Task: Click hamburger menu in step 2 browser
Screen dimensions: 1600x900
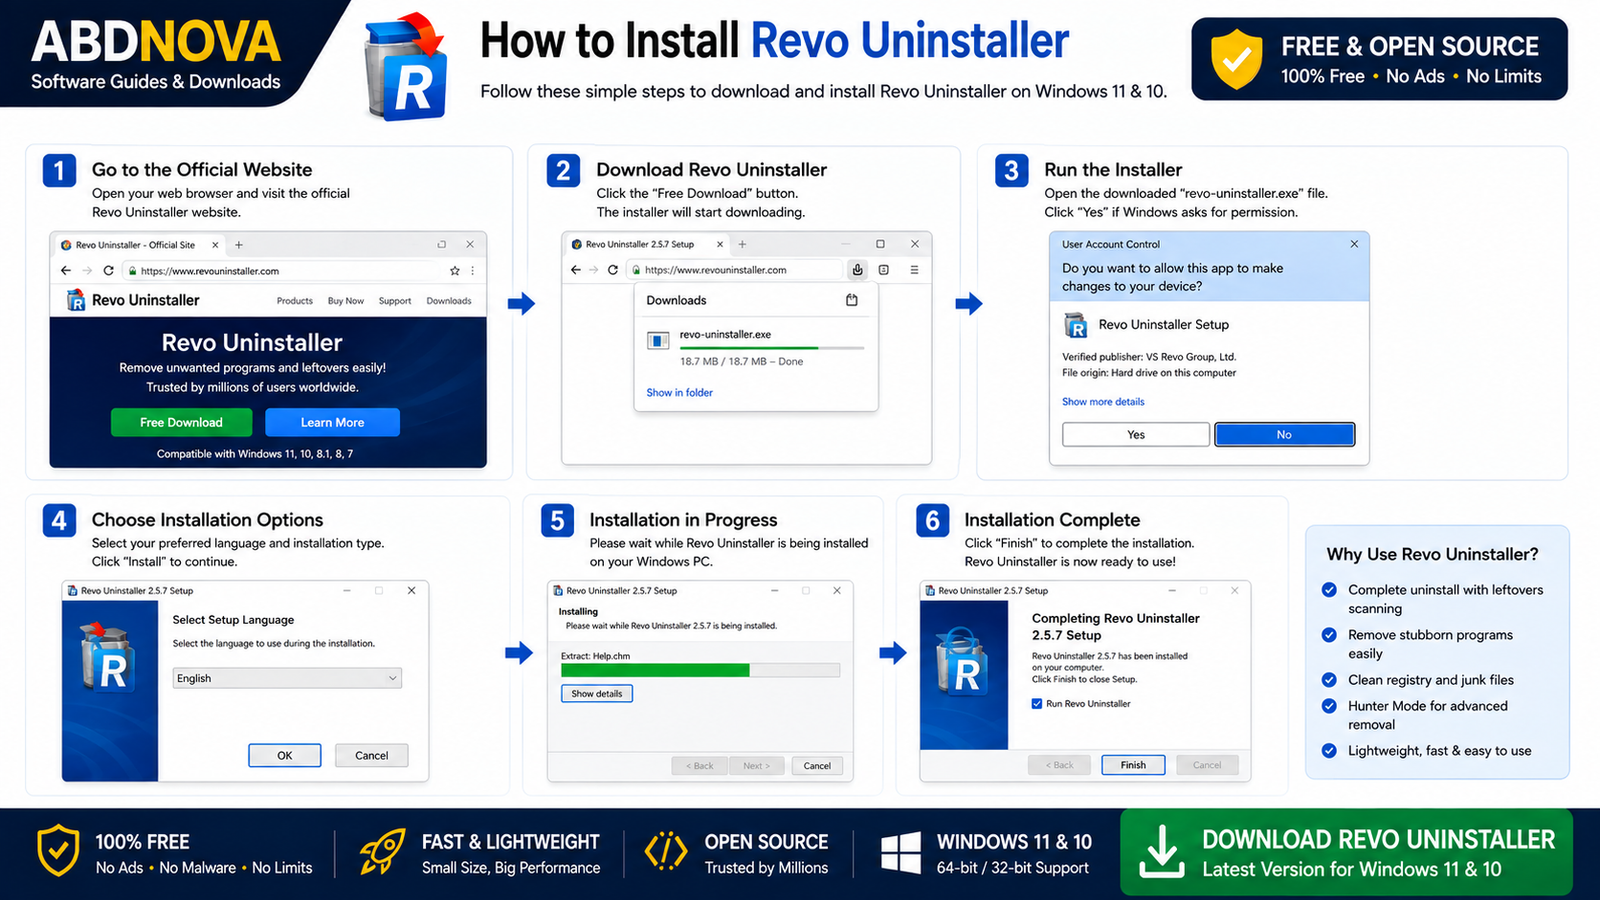Action: coord(914,270)
